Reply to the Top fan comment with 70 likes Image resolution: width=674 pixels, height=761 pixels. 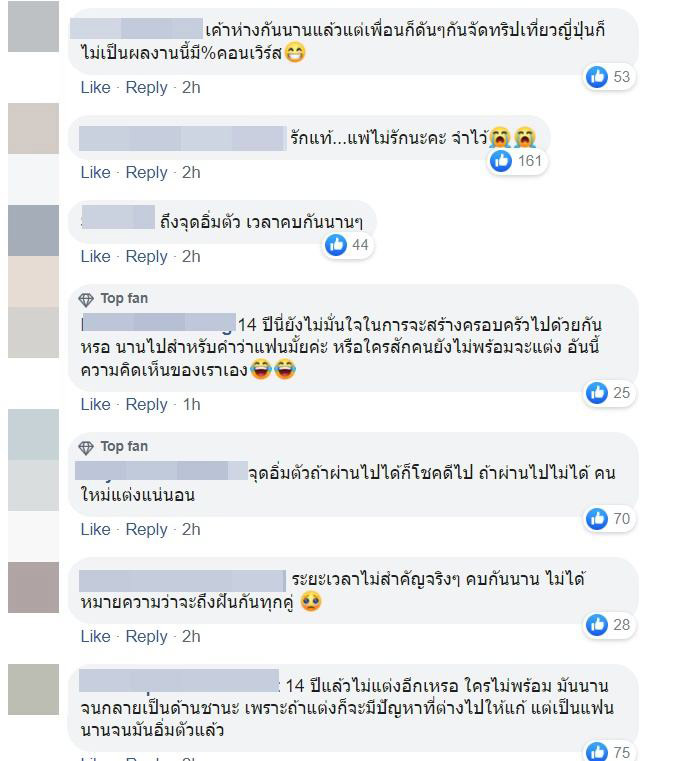point(147,529)
